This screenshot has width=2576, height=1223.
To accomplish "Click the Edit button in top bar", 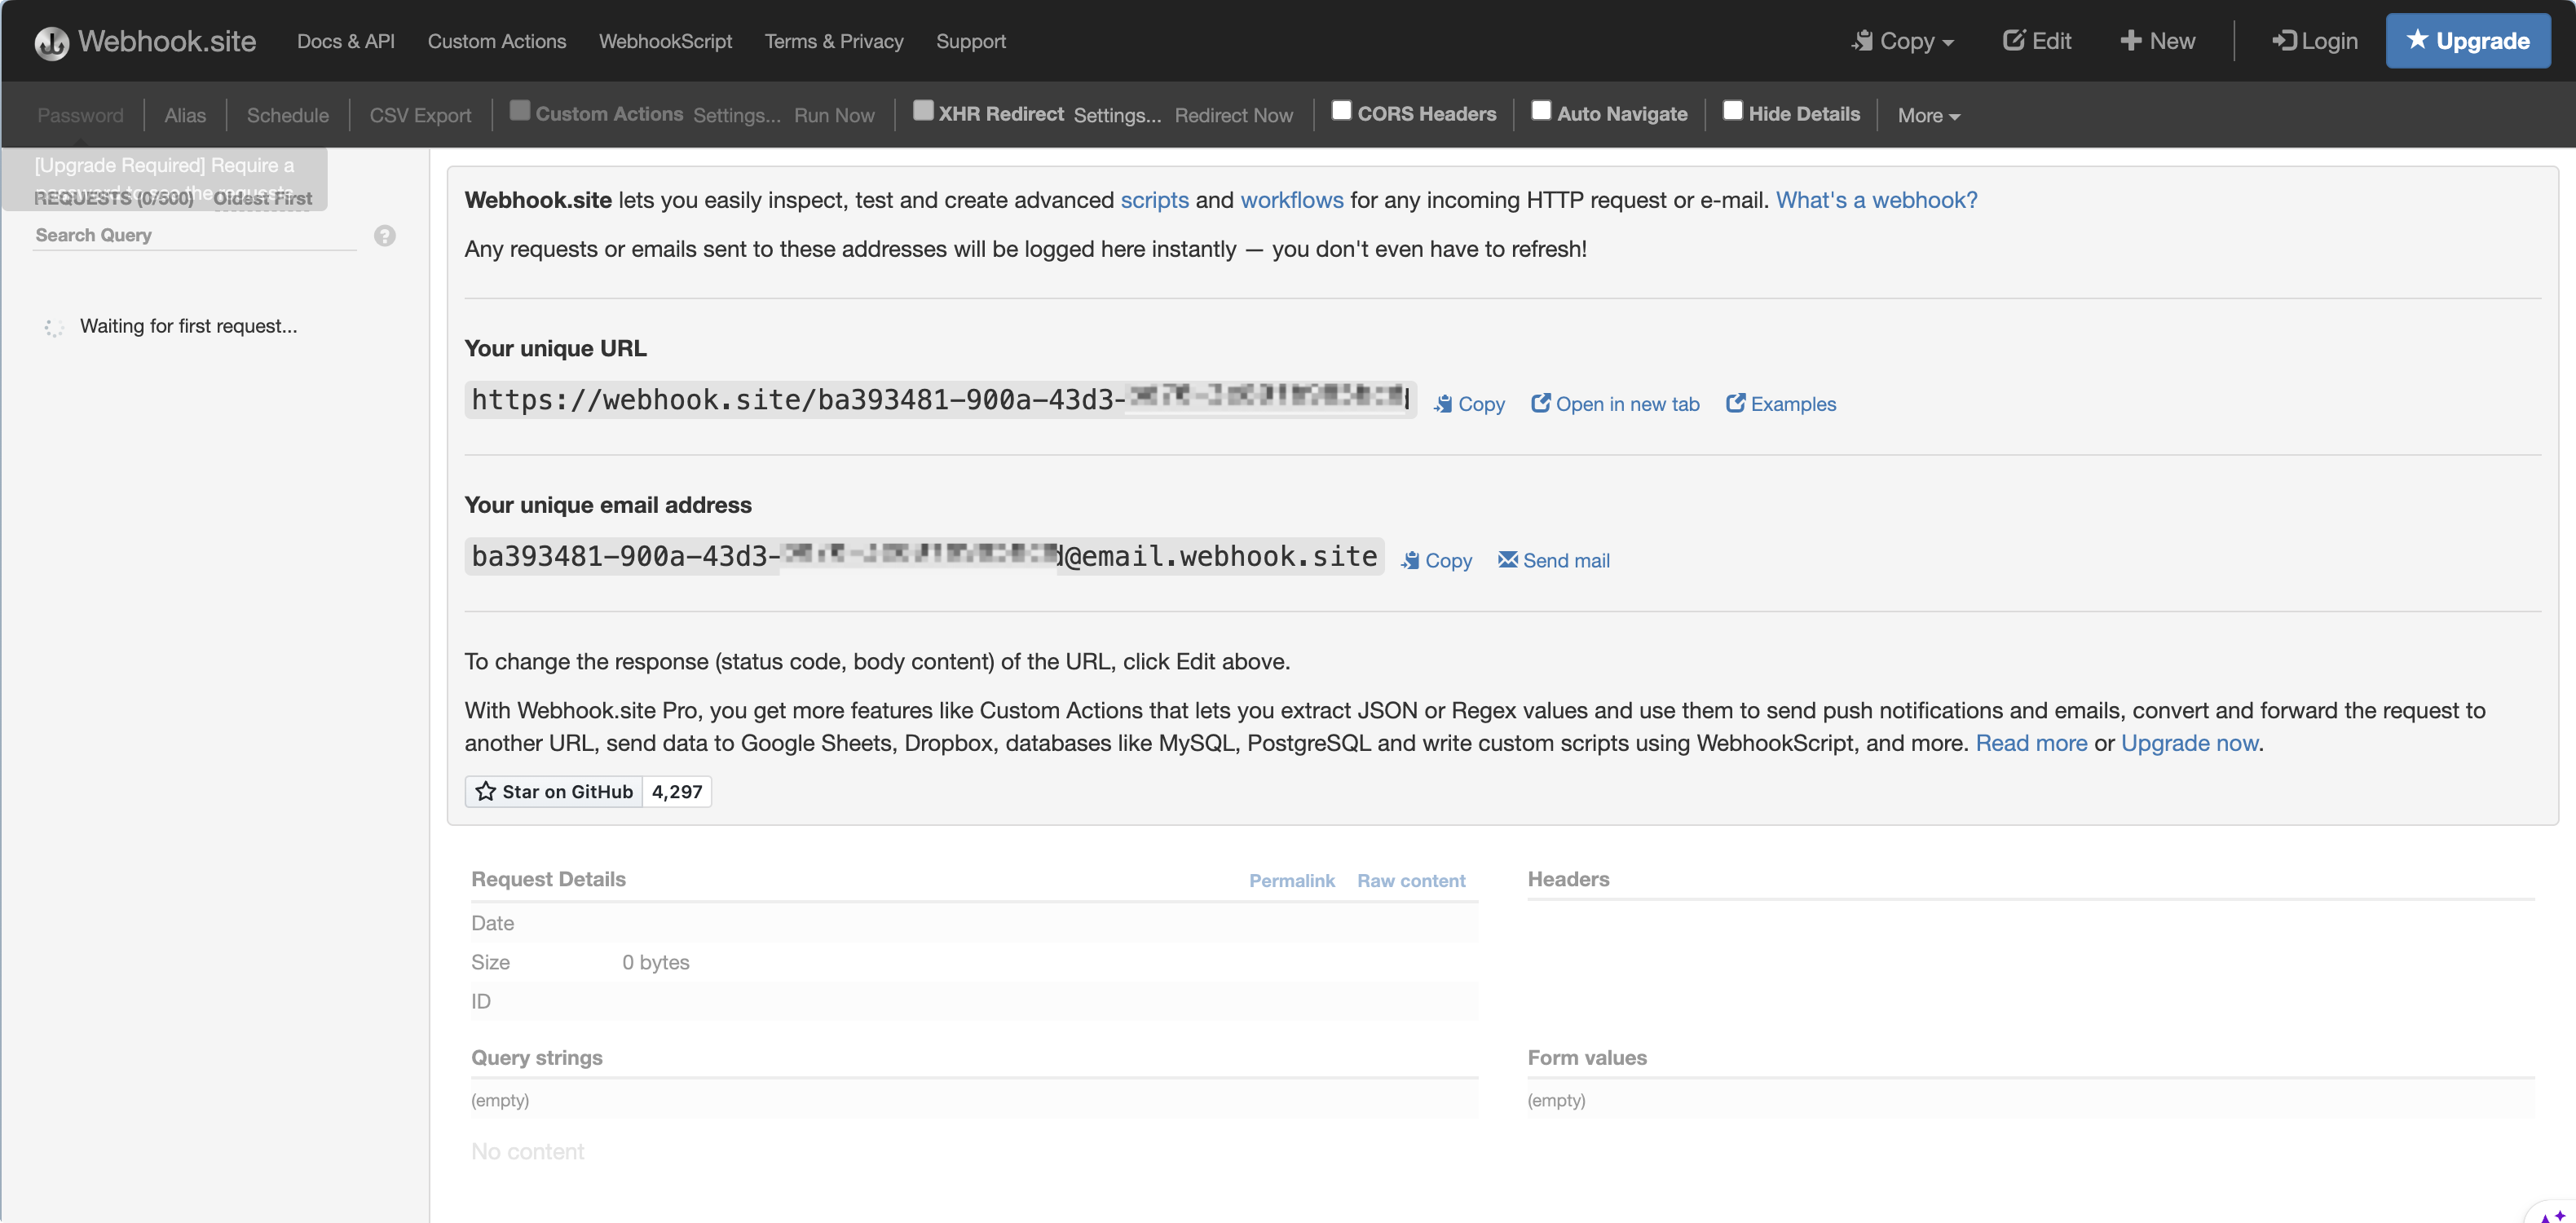I will click(x=2037, y=41).
